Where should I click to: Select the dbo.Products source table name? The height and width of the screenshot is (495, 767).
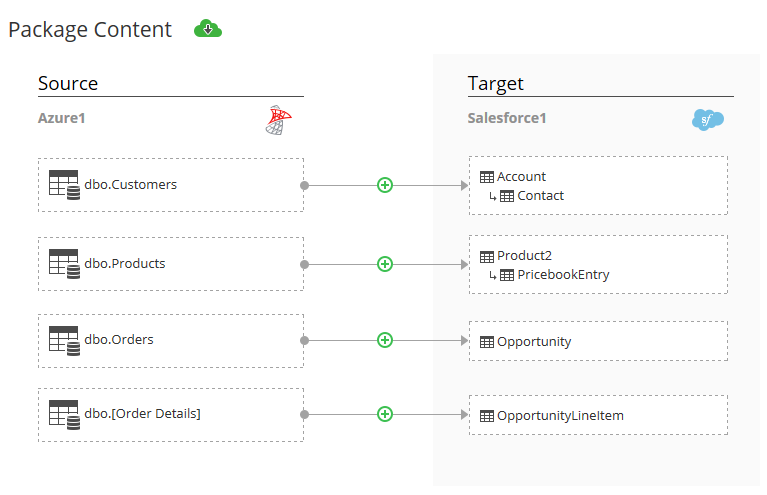[125, 264]
